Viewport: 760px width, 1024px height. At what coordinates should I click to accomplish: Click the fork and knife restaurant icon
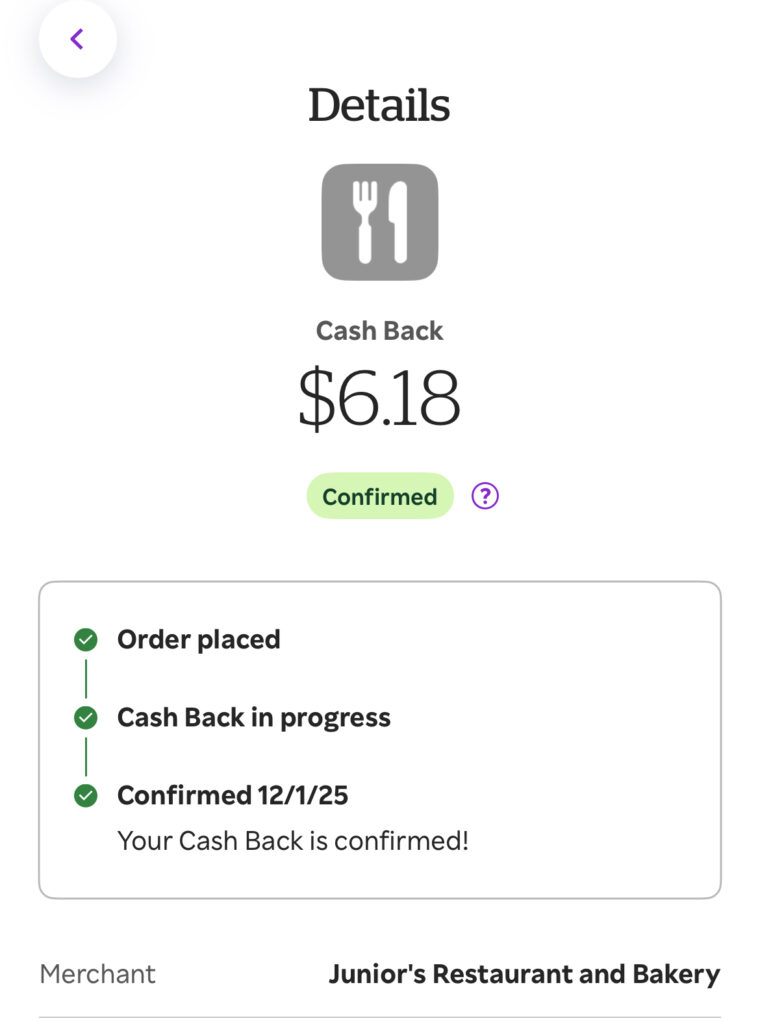click(380, 222)
